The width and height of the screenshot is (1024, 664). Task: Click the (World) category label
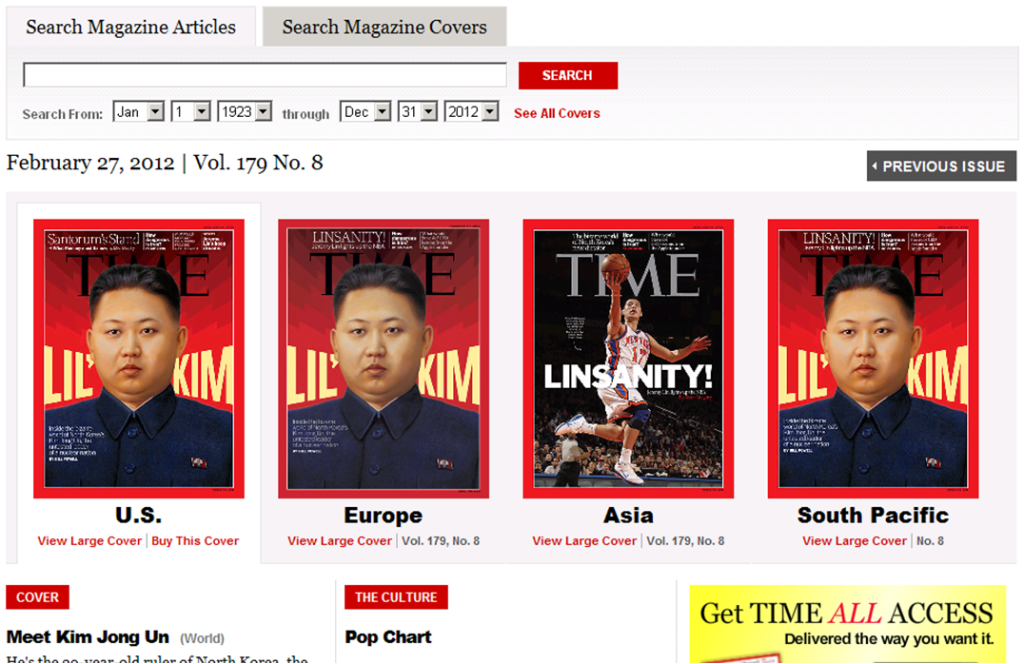click(202, 639)
